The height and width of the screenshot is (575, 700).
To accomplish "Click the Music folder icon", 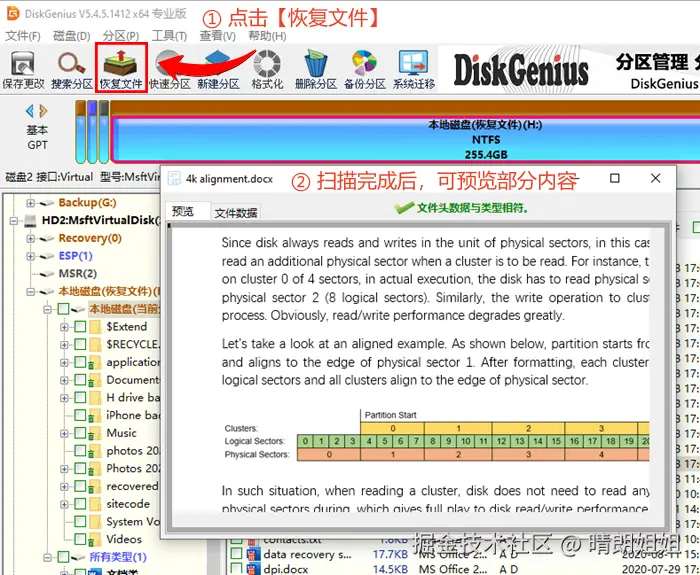I will [x=95, y=433].
